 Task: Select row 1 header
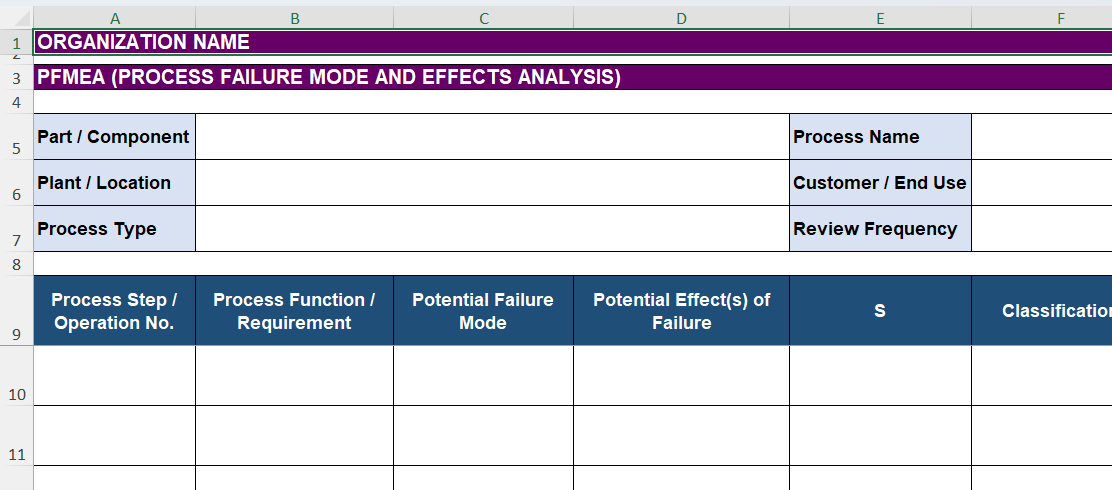(x=16, y=43)
